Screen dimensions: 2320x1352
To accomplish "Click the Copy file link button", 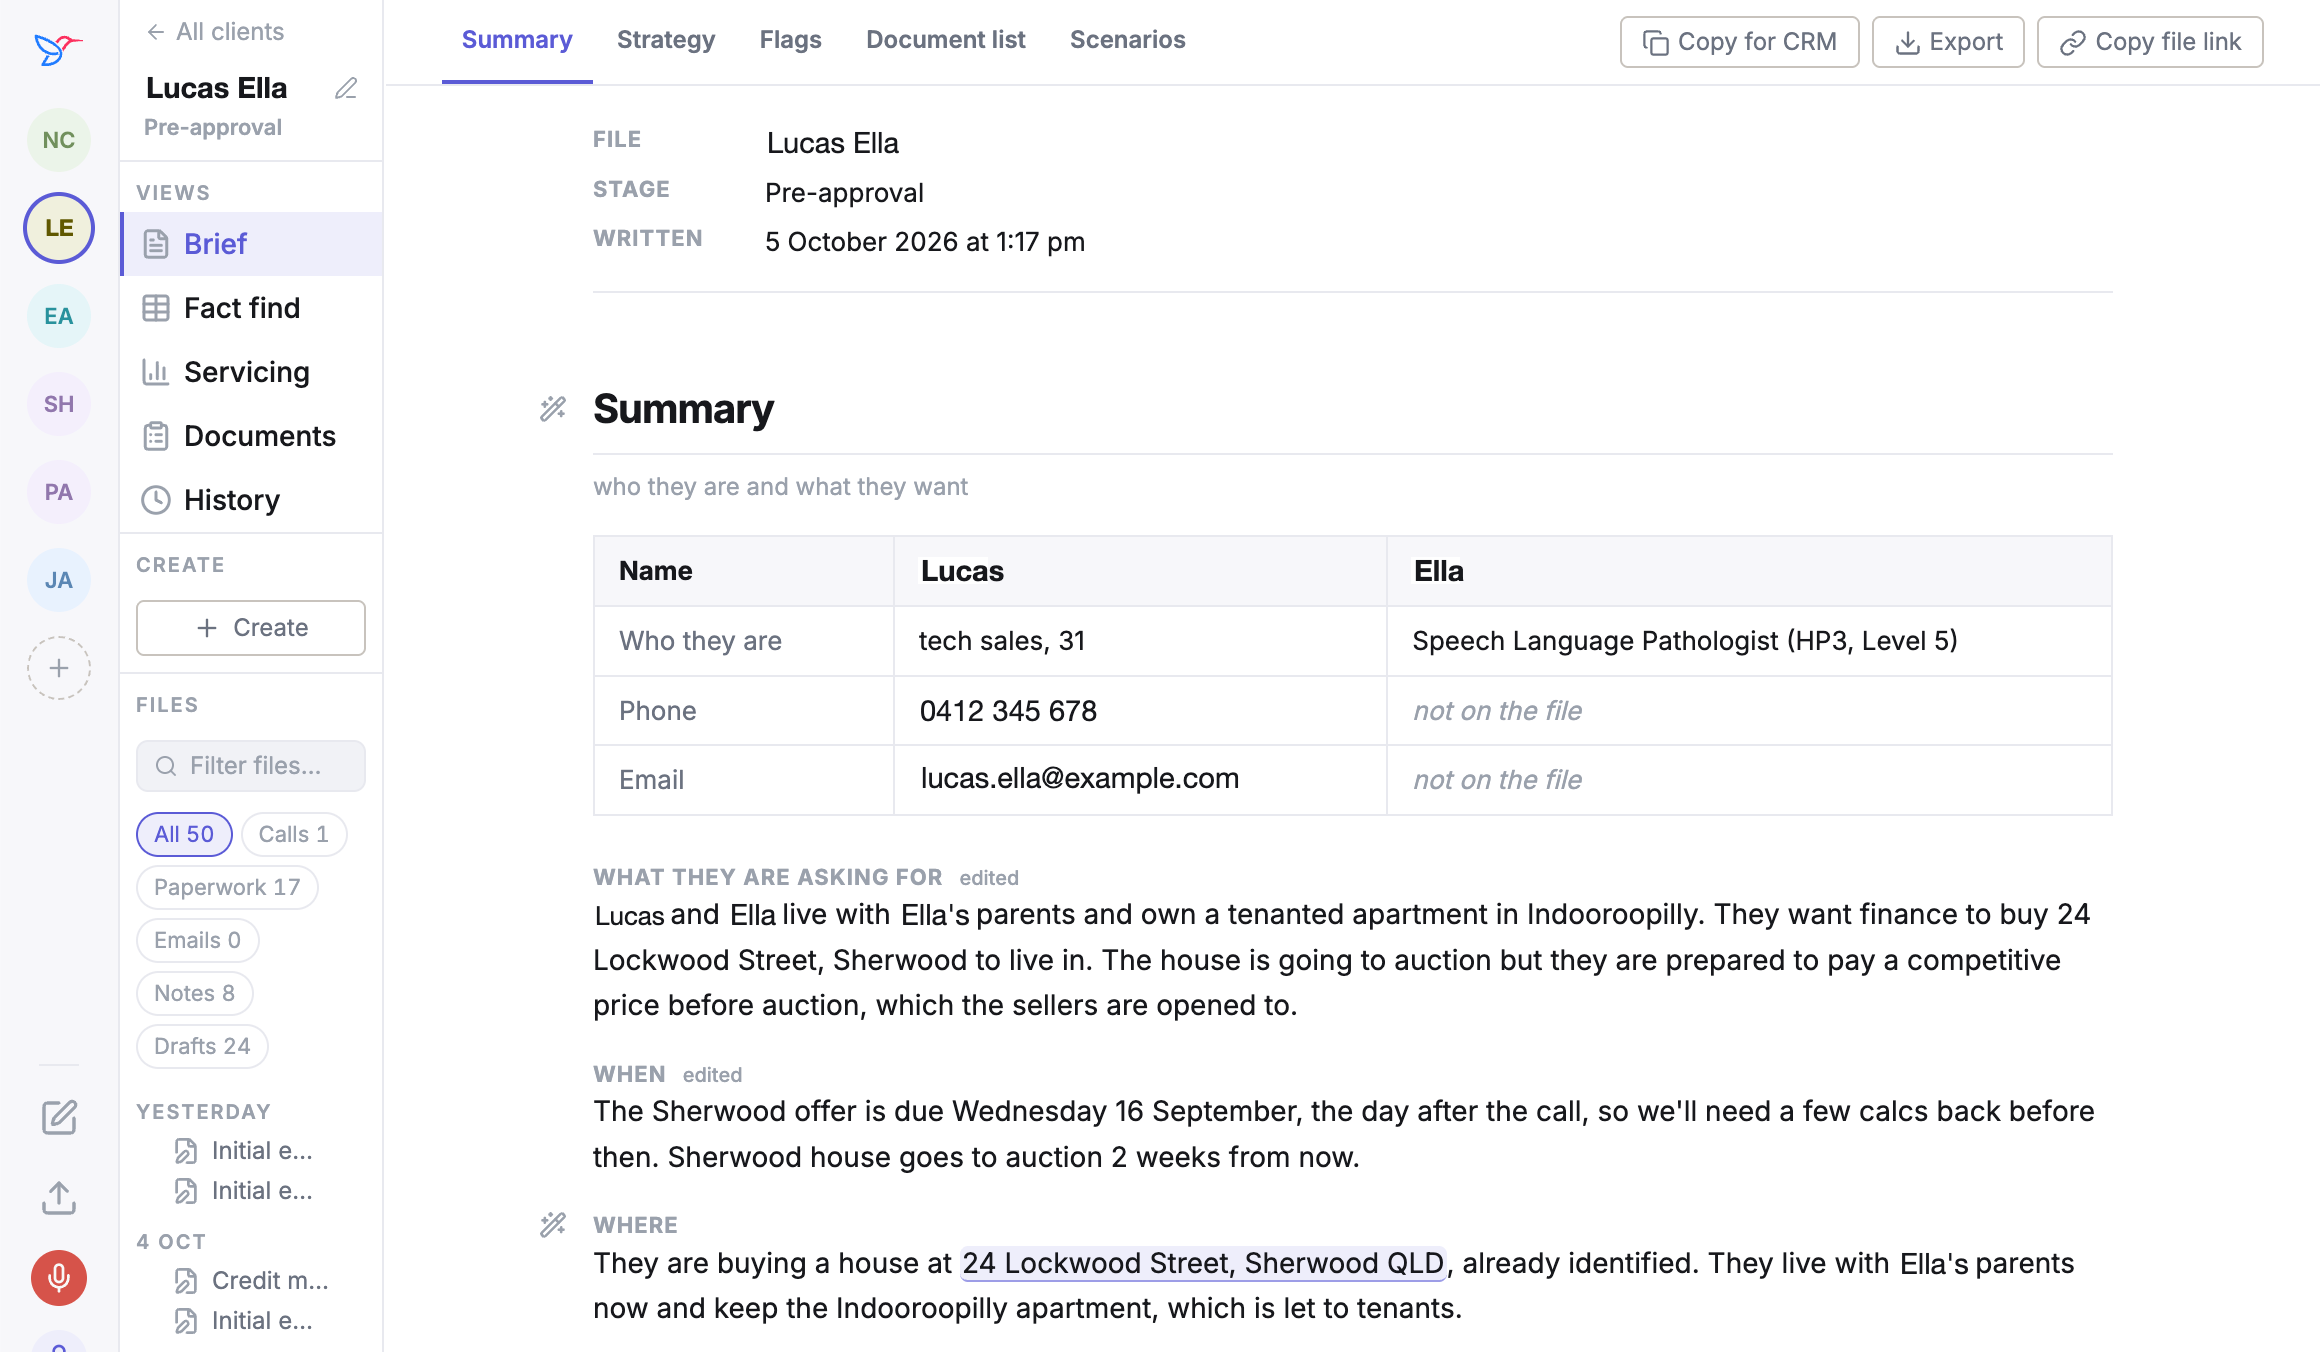I will coord(2150,42).
